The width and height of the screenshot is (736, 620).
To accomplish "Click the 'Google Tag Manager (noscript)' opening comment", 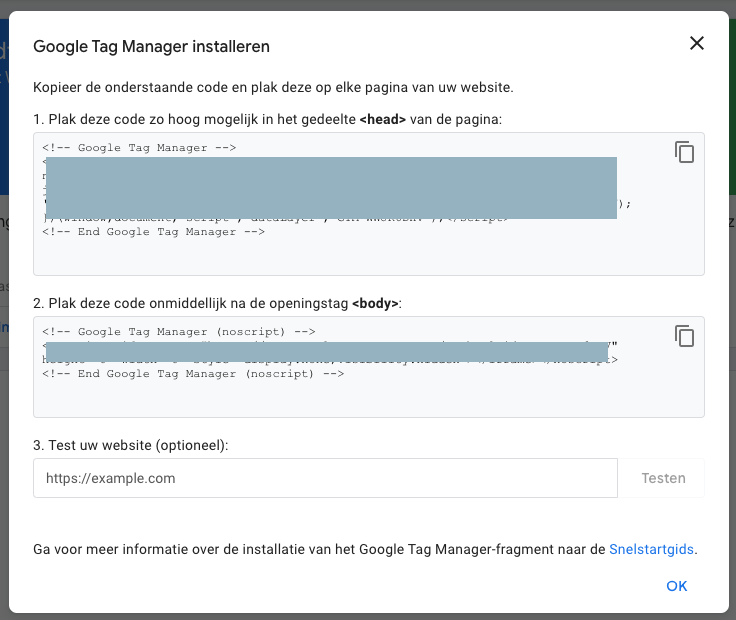I will point(179,331).
